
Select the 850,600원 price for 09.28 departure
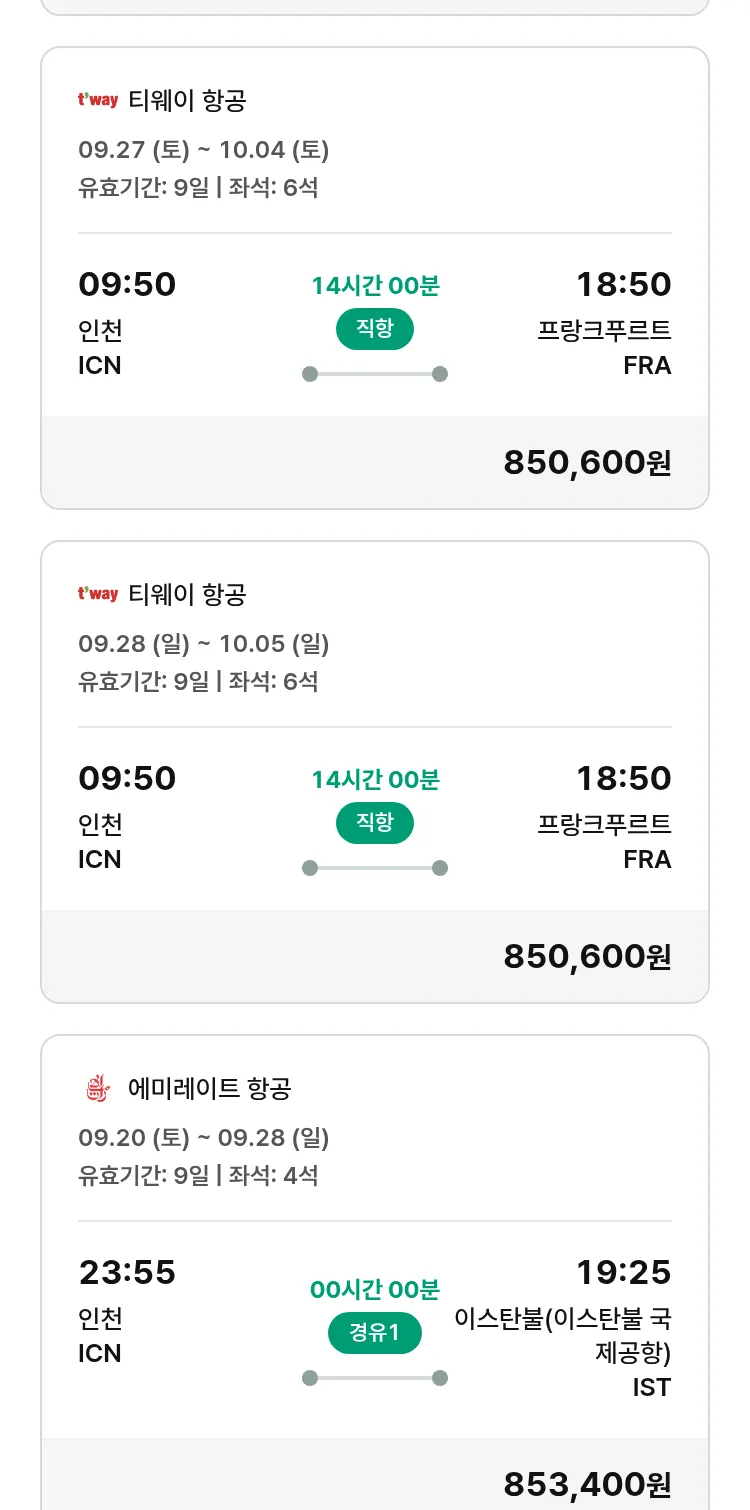(x=587, y=956)
